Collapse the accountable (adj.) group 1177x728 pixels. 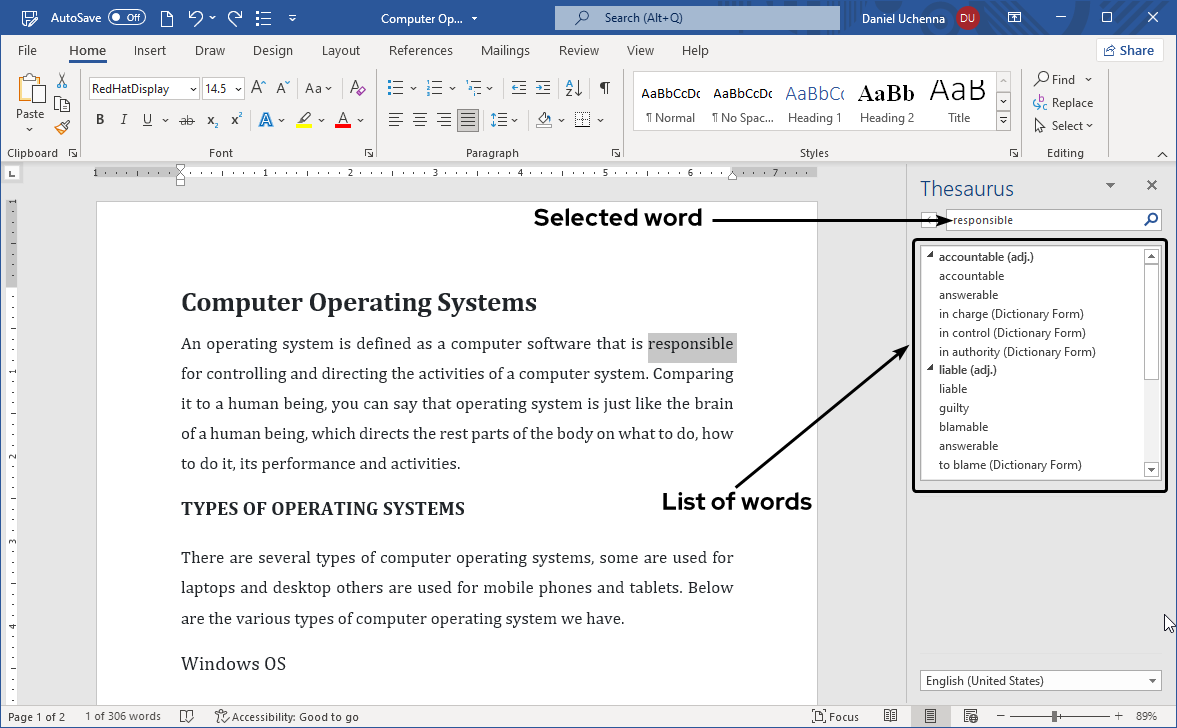[x=929, y=257]
